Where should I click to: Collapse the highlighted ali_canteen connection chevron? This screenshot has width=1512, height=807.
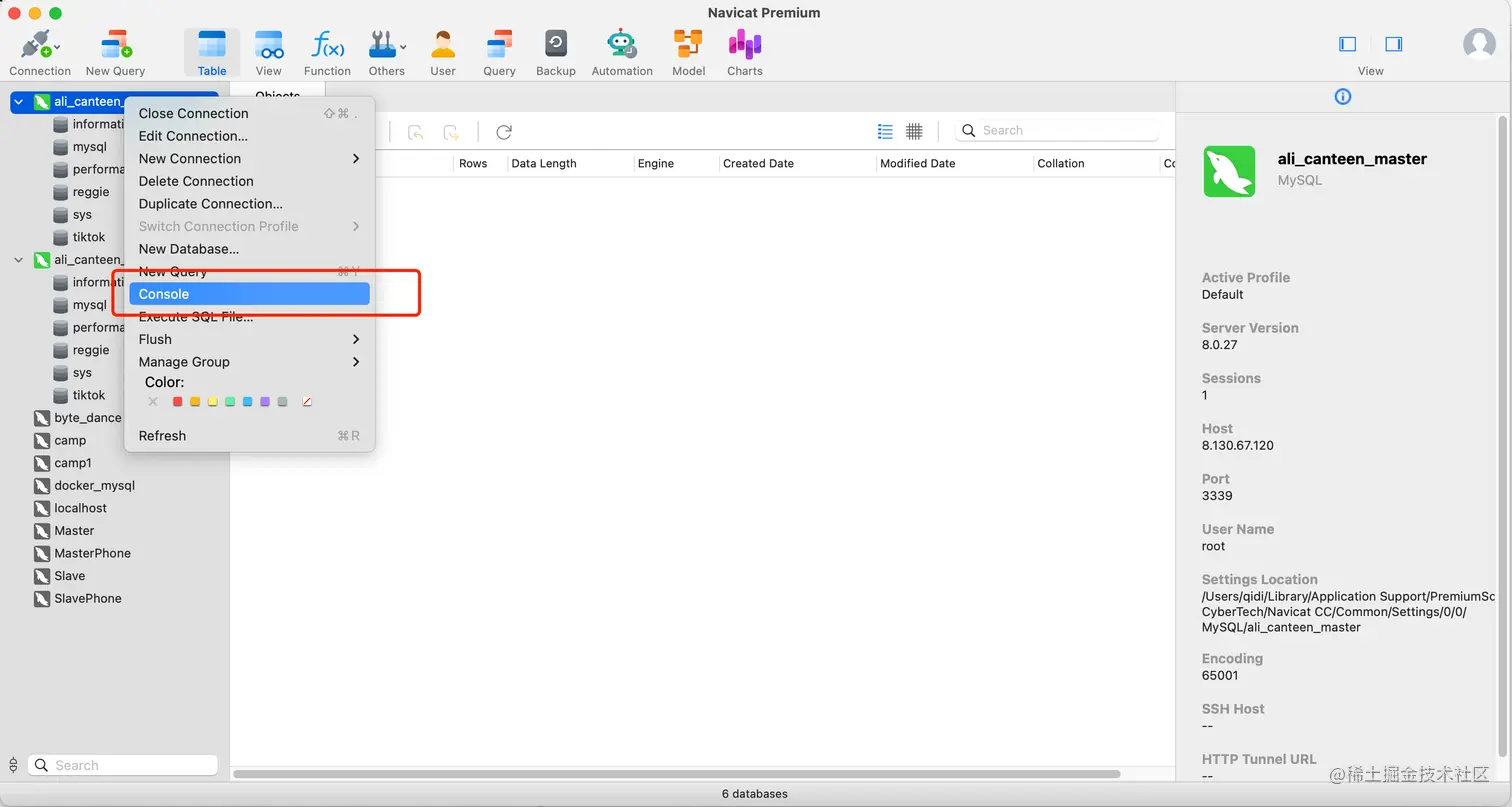point(18,102)
